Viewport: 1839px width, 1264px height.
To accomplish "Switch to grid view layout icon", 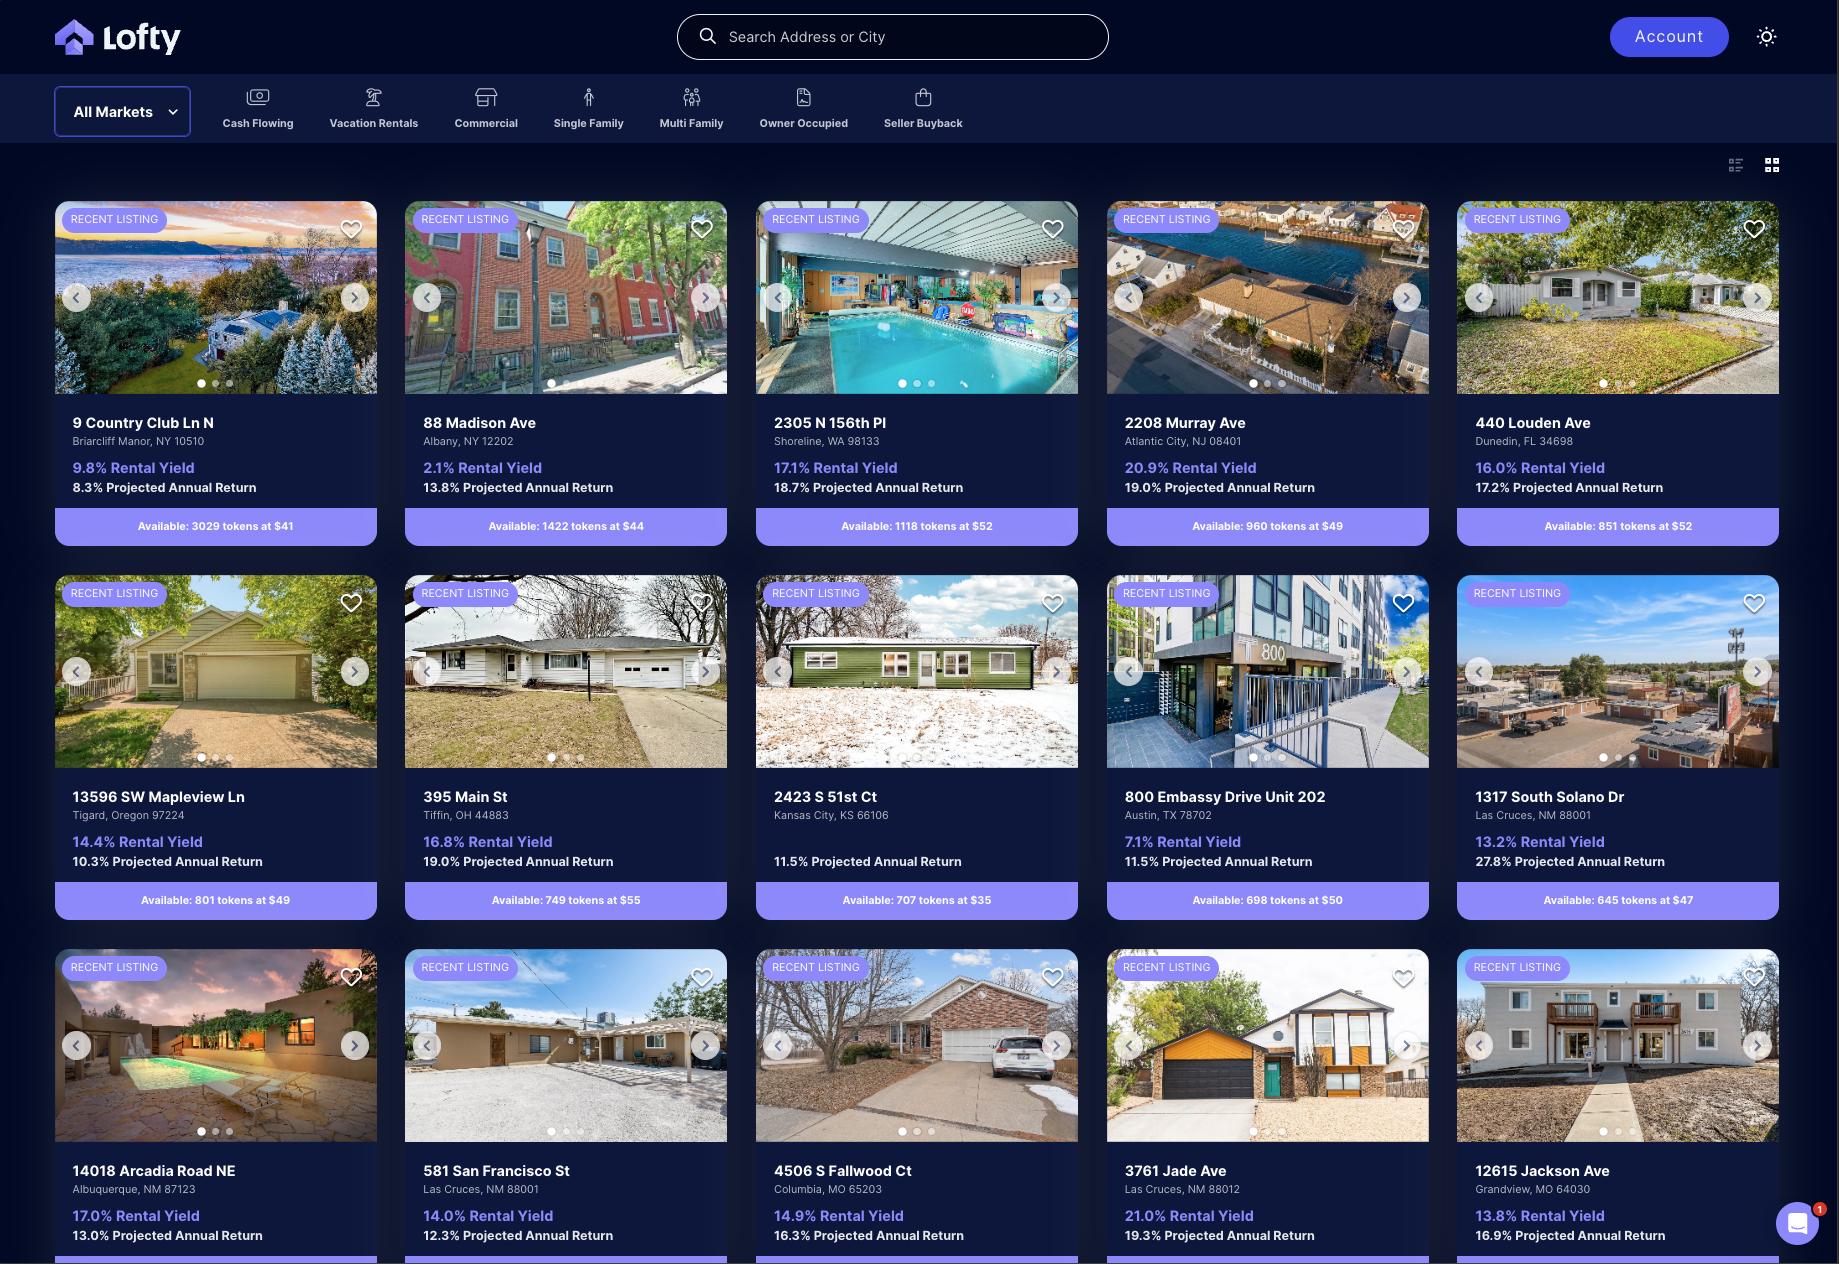I will 1771,165.
